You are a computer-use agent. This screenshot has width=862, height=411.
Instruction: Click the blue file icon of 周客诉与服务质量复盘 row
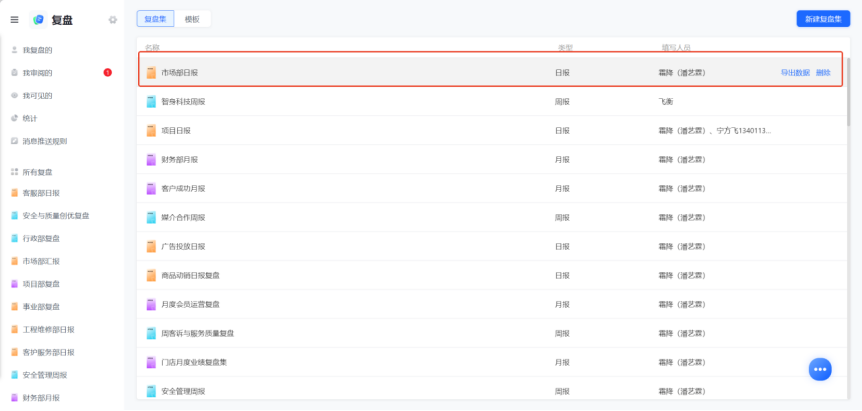(x=151, y=334)
